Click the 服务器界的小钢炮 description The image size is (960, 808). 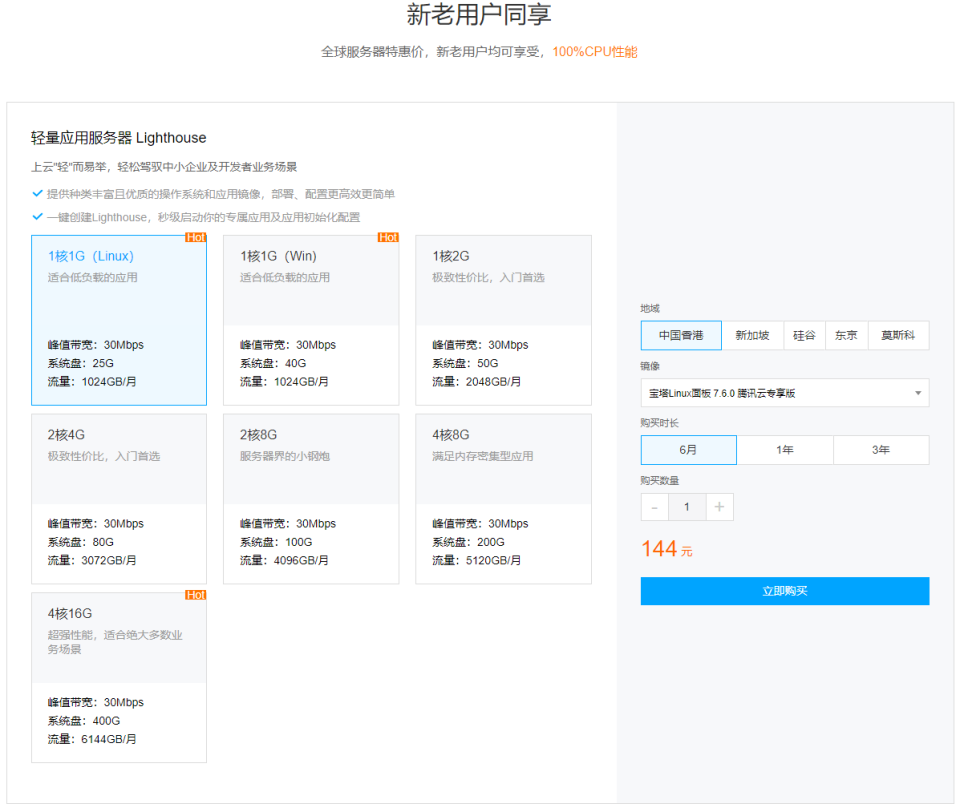[x=285, y=456]
